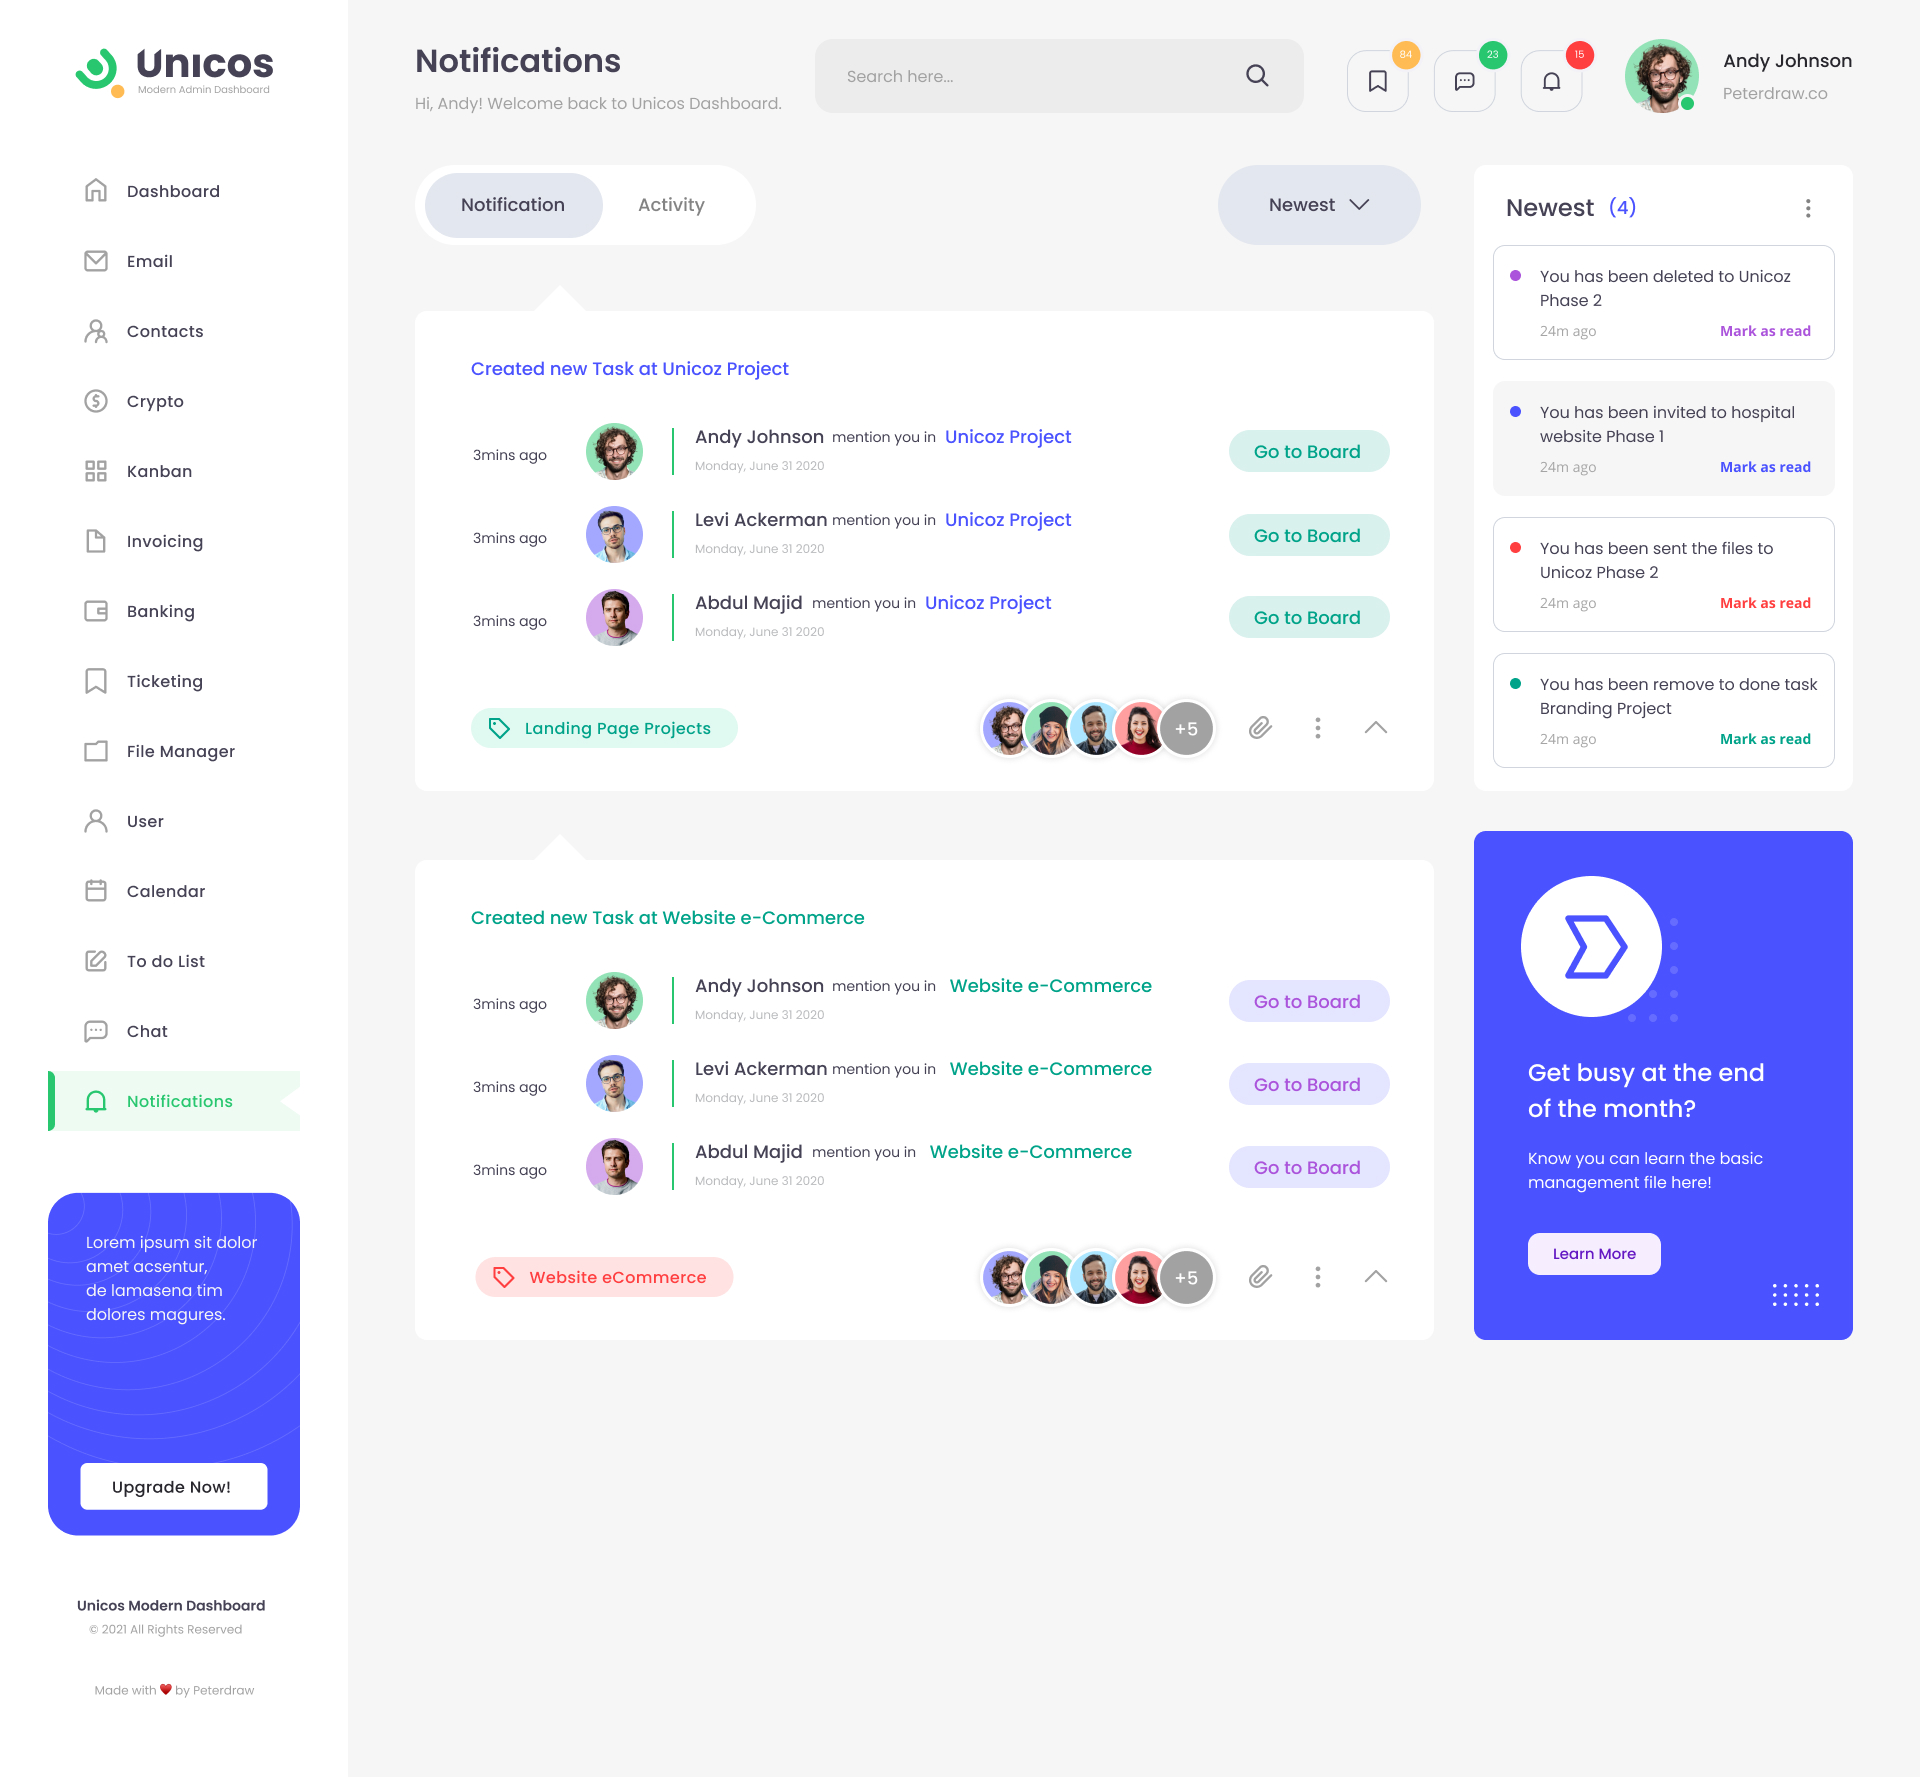Select the Notification tab
1920x1777 pixels.
click(510, 204)
